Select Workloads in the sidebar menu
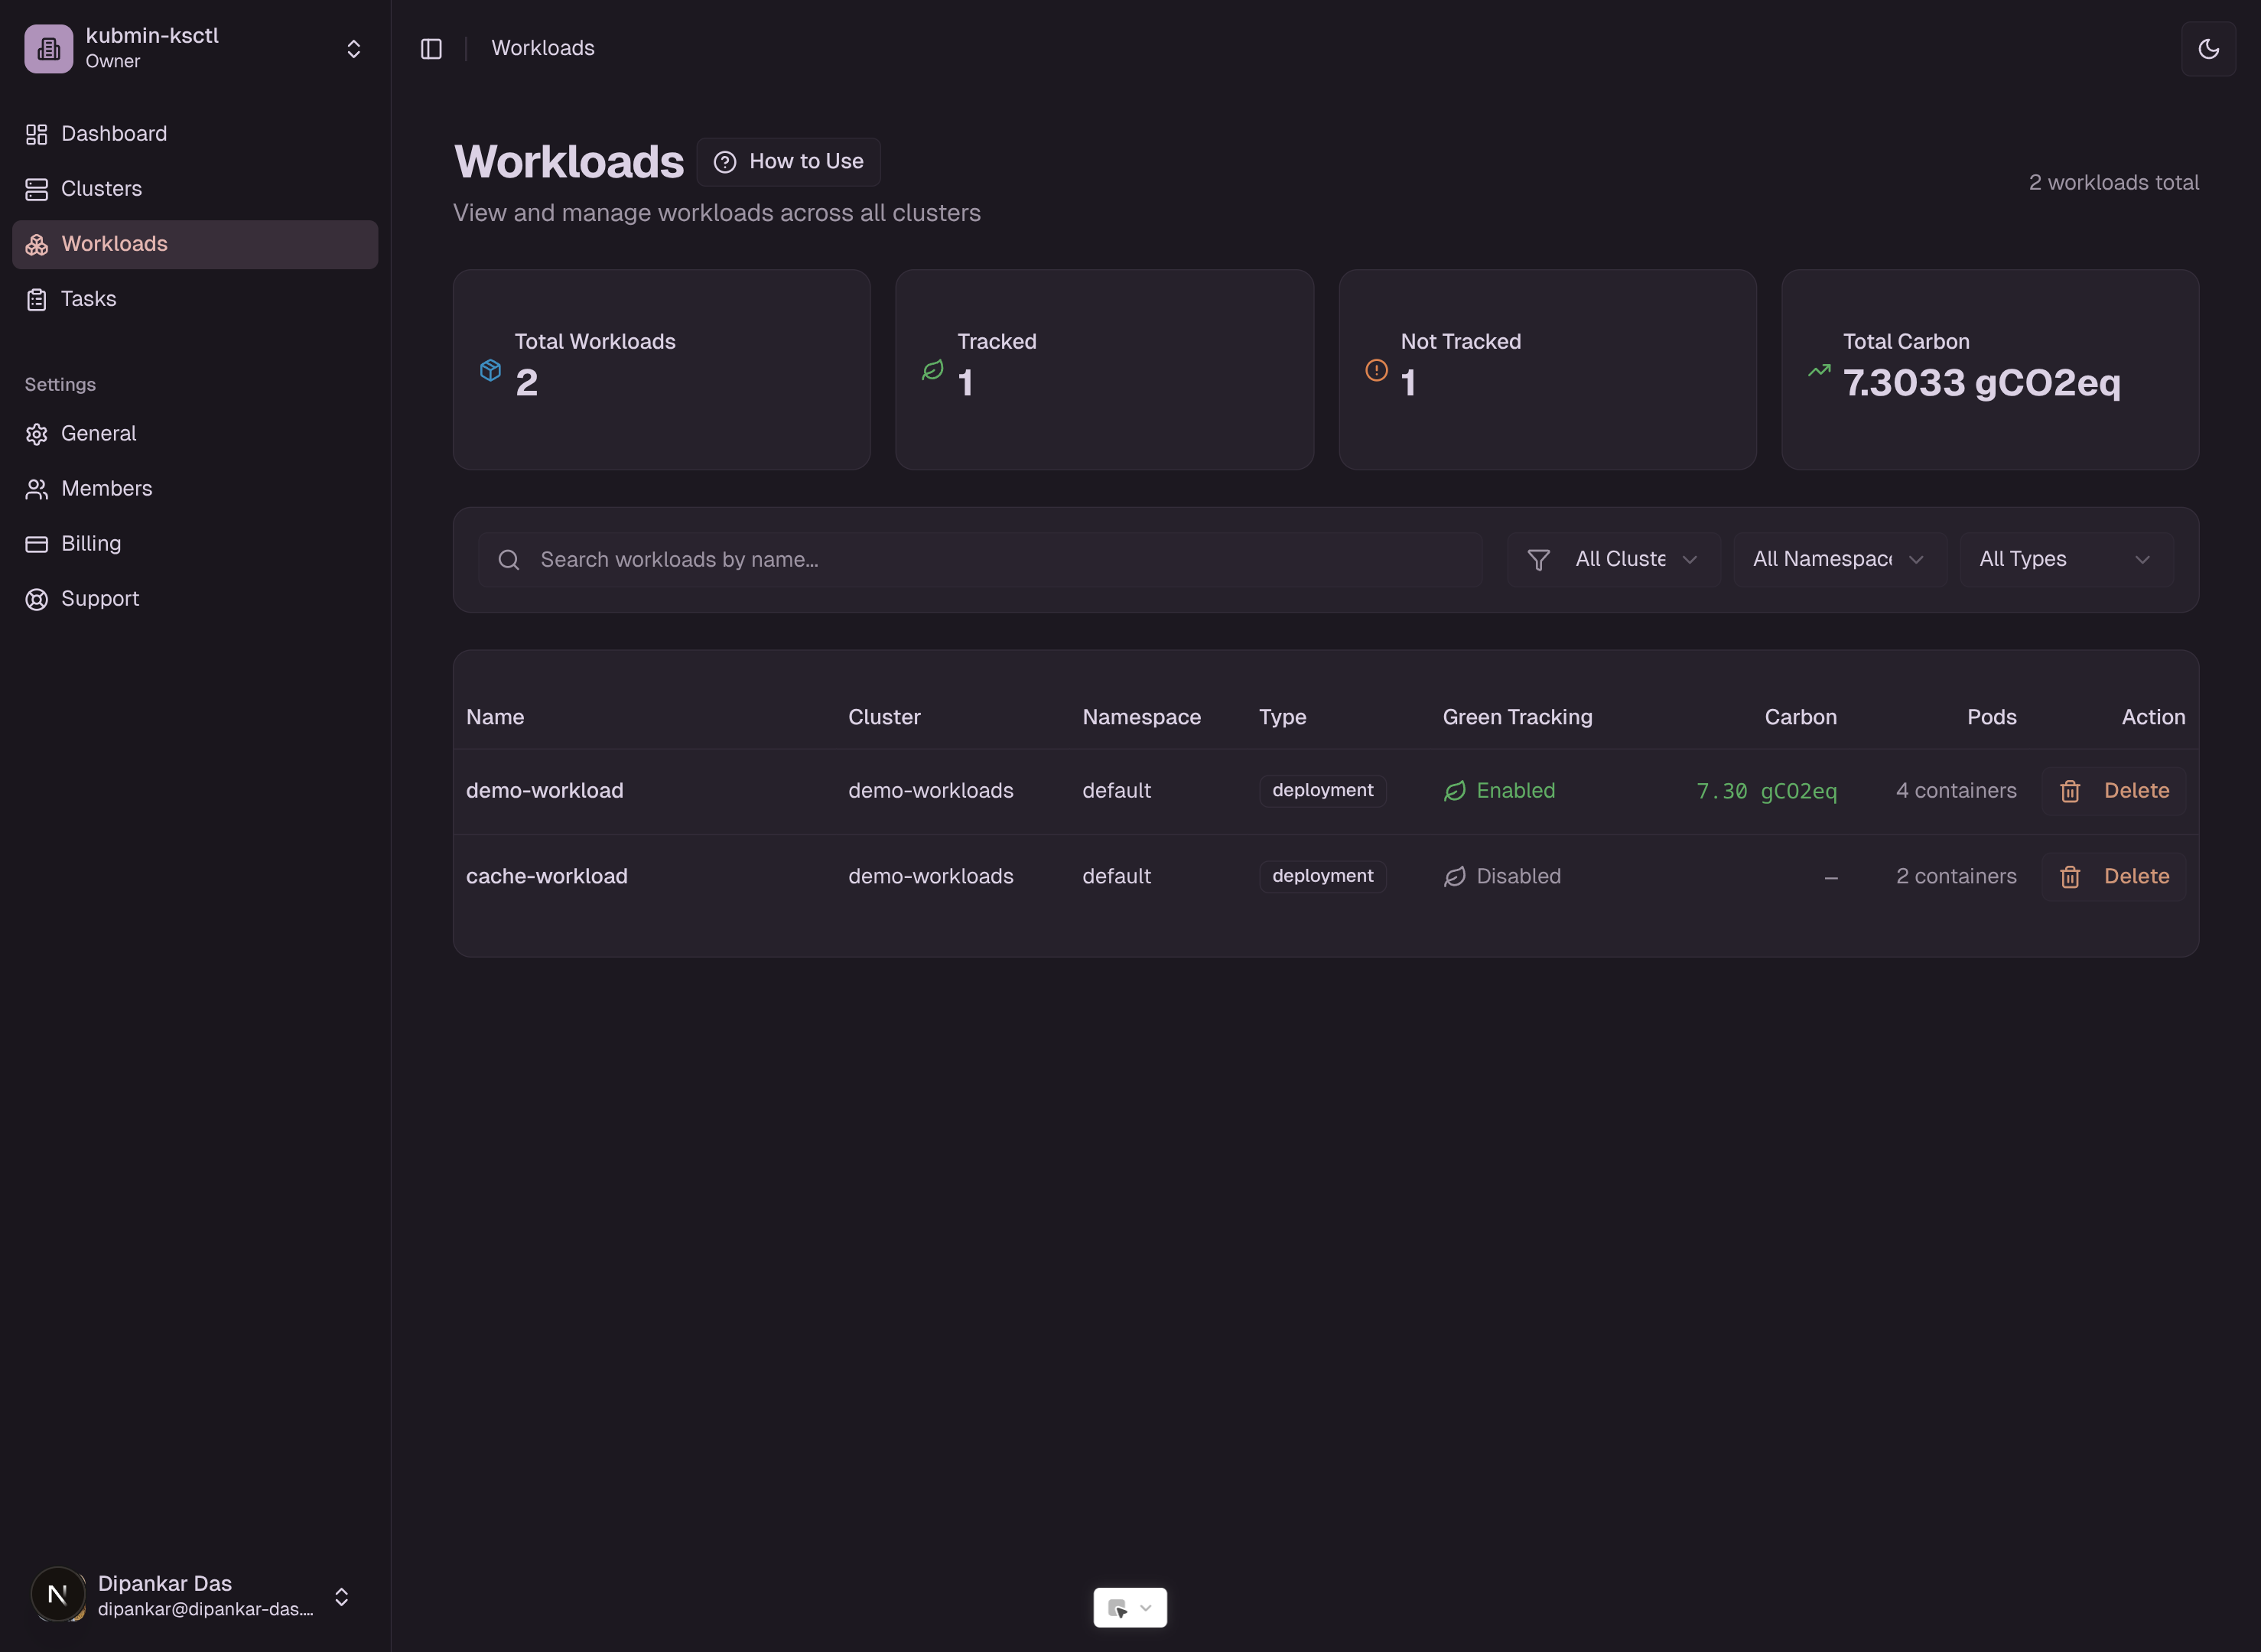This screenshot has width=2261, height=1652. click(x=114, y=244)
